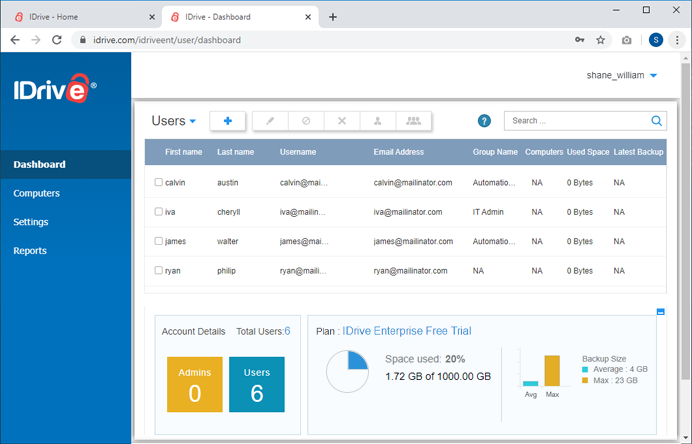Click the user group icon in toolbar
Screen dimensions: 692x444
[x=414, y=121]
